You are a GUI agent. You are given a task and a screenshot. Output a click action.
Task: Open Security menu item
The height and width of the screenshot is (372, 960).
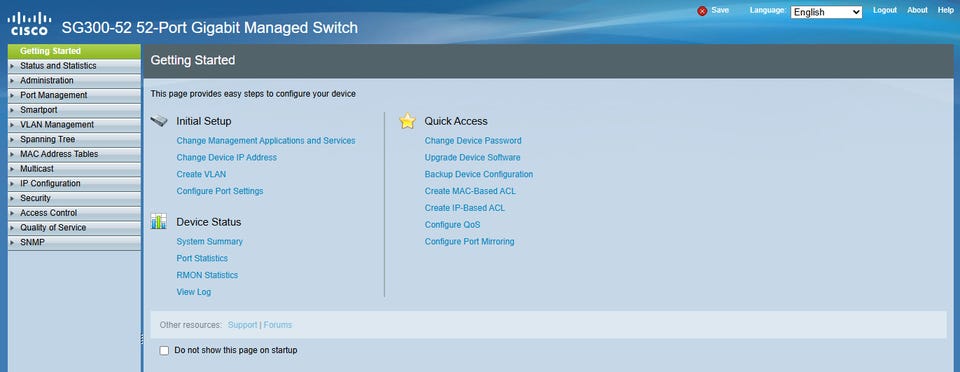[74, 198]
